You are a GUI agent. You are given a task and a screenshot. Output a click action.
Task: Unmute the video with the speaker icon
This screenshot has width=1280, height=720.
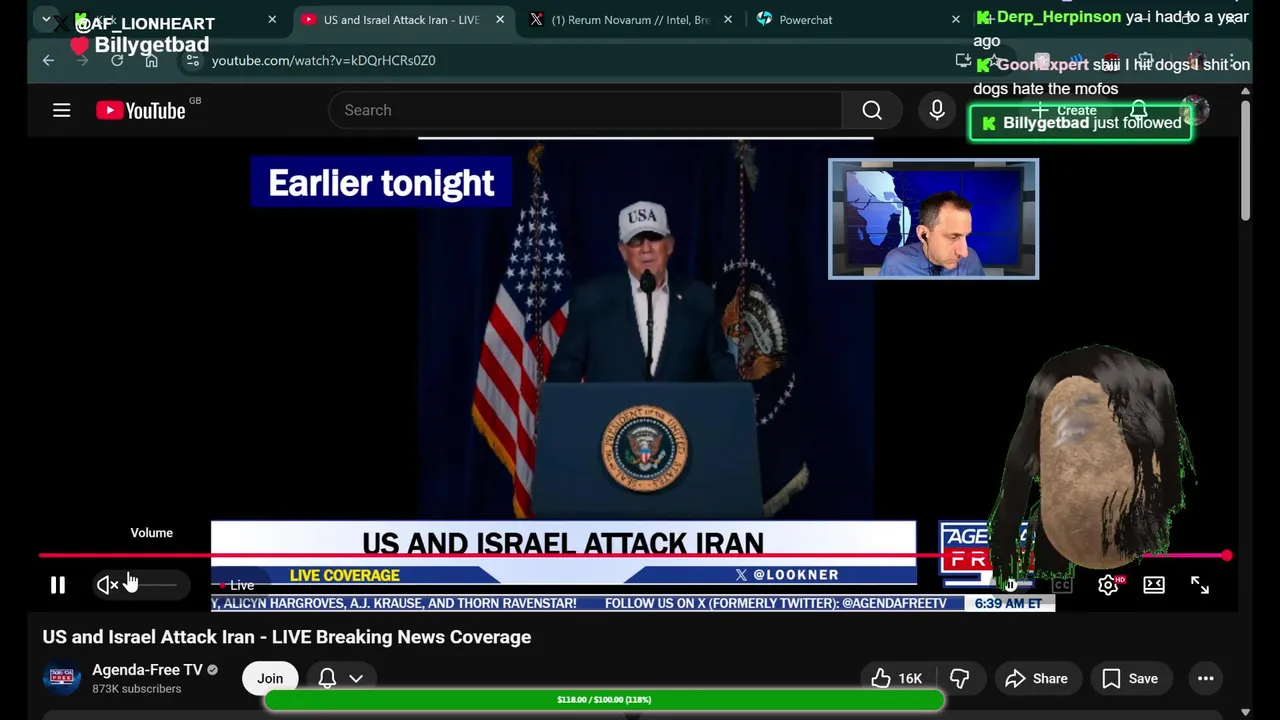coord(107,585)
